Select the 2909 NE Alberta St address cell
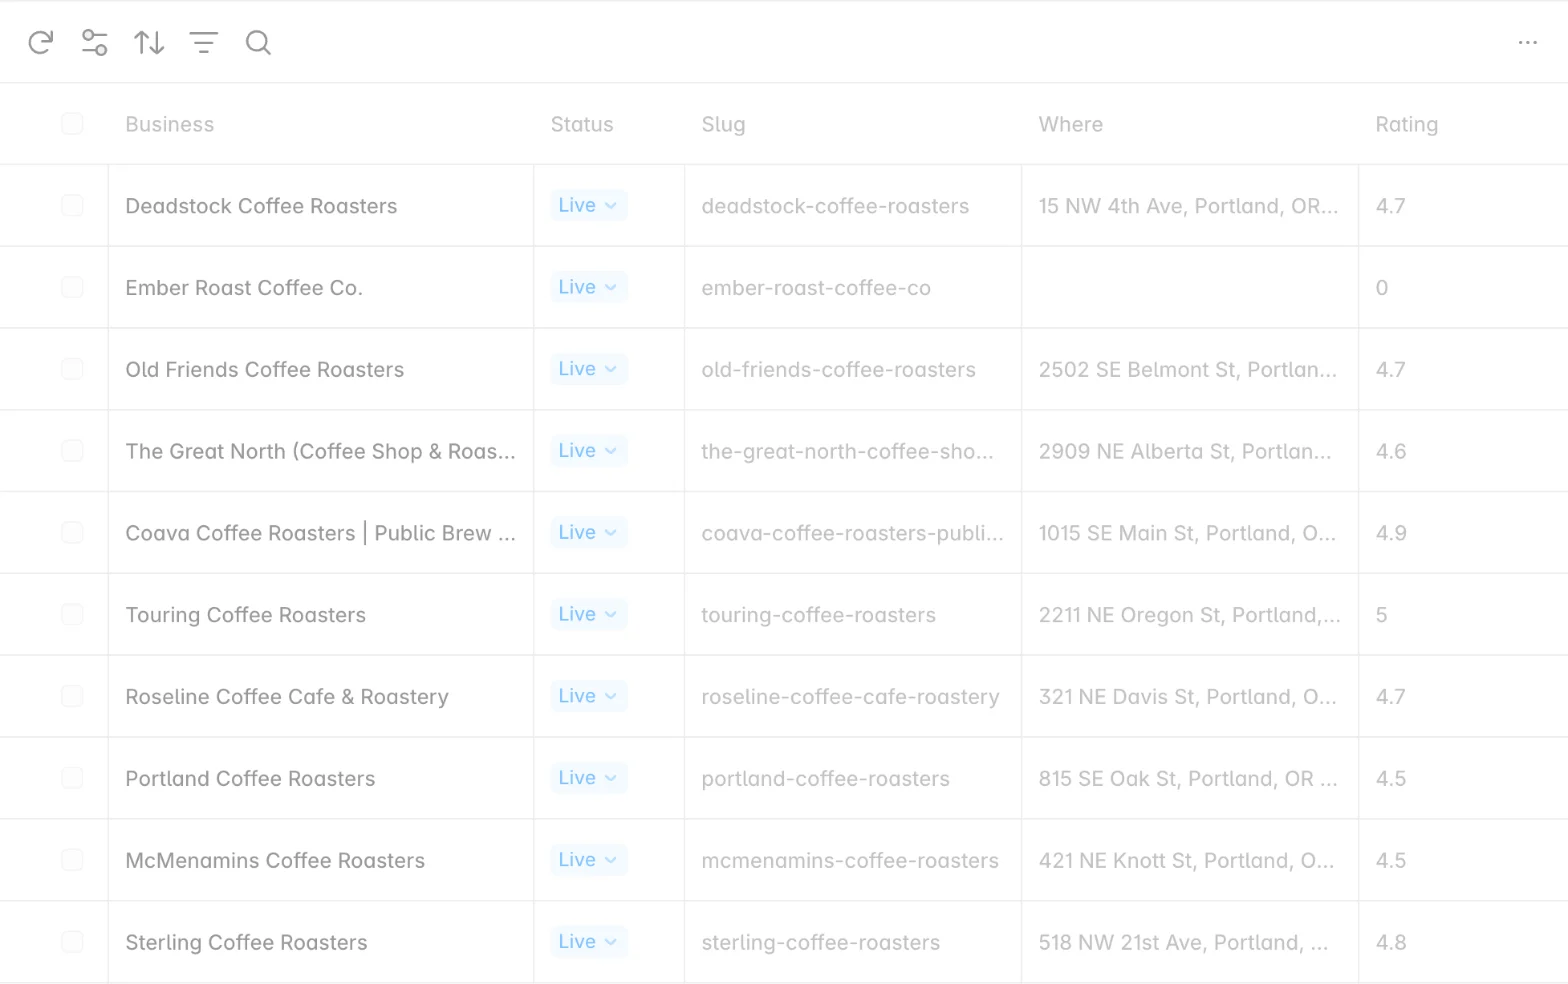 [x=1190, y=451]
